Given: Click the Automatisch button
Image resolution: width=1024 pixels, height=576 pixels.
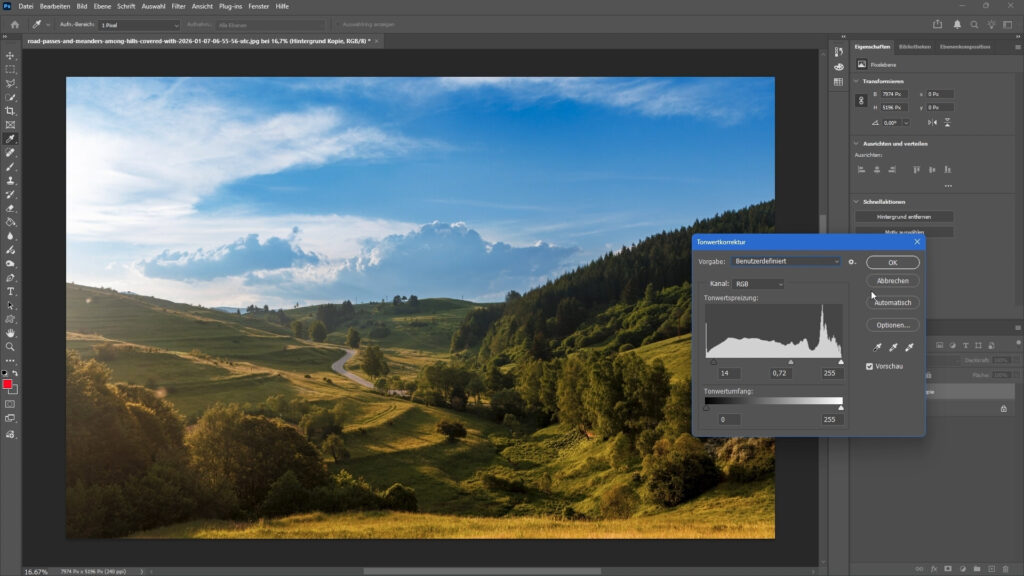Looking at the screenshot, I should (x=892, y=302).
